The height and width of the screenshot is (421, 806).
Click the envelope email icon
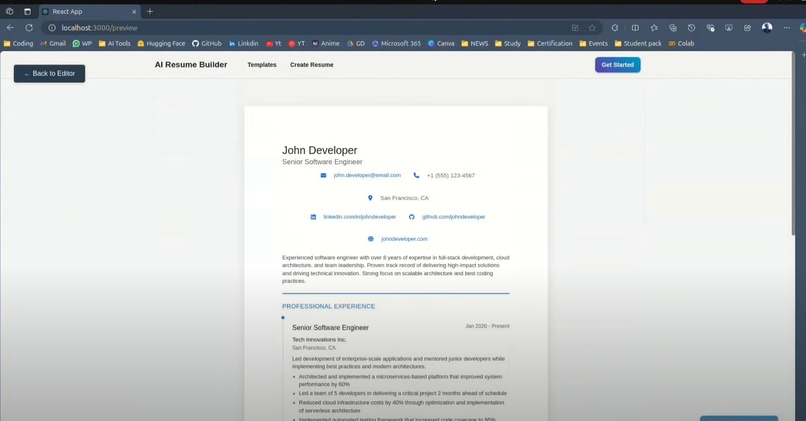point(323,175)
